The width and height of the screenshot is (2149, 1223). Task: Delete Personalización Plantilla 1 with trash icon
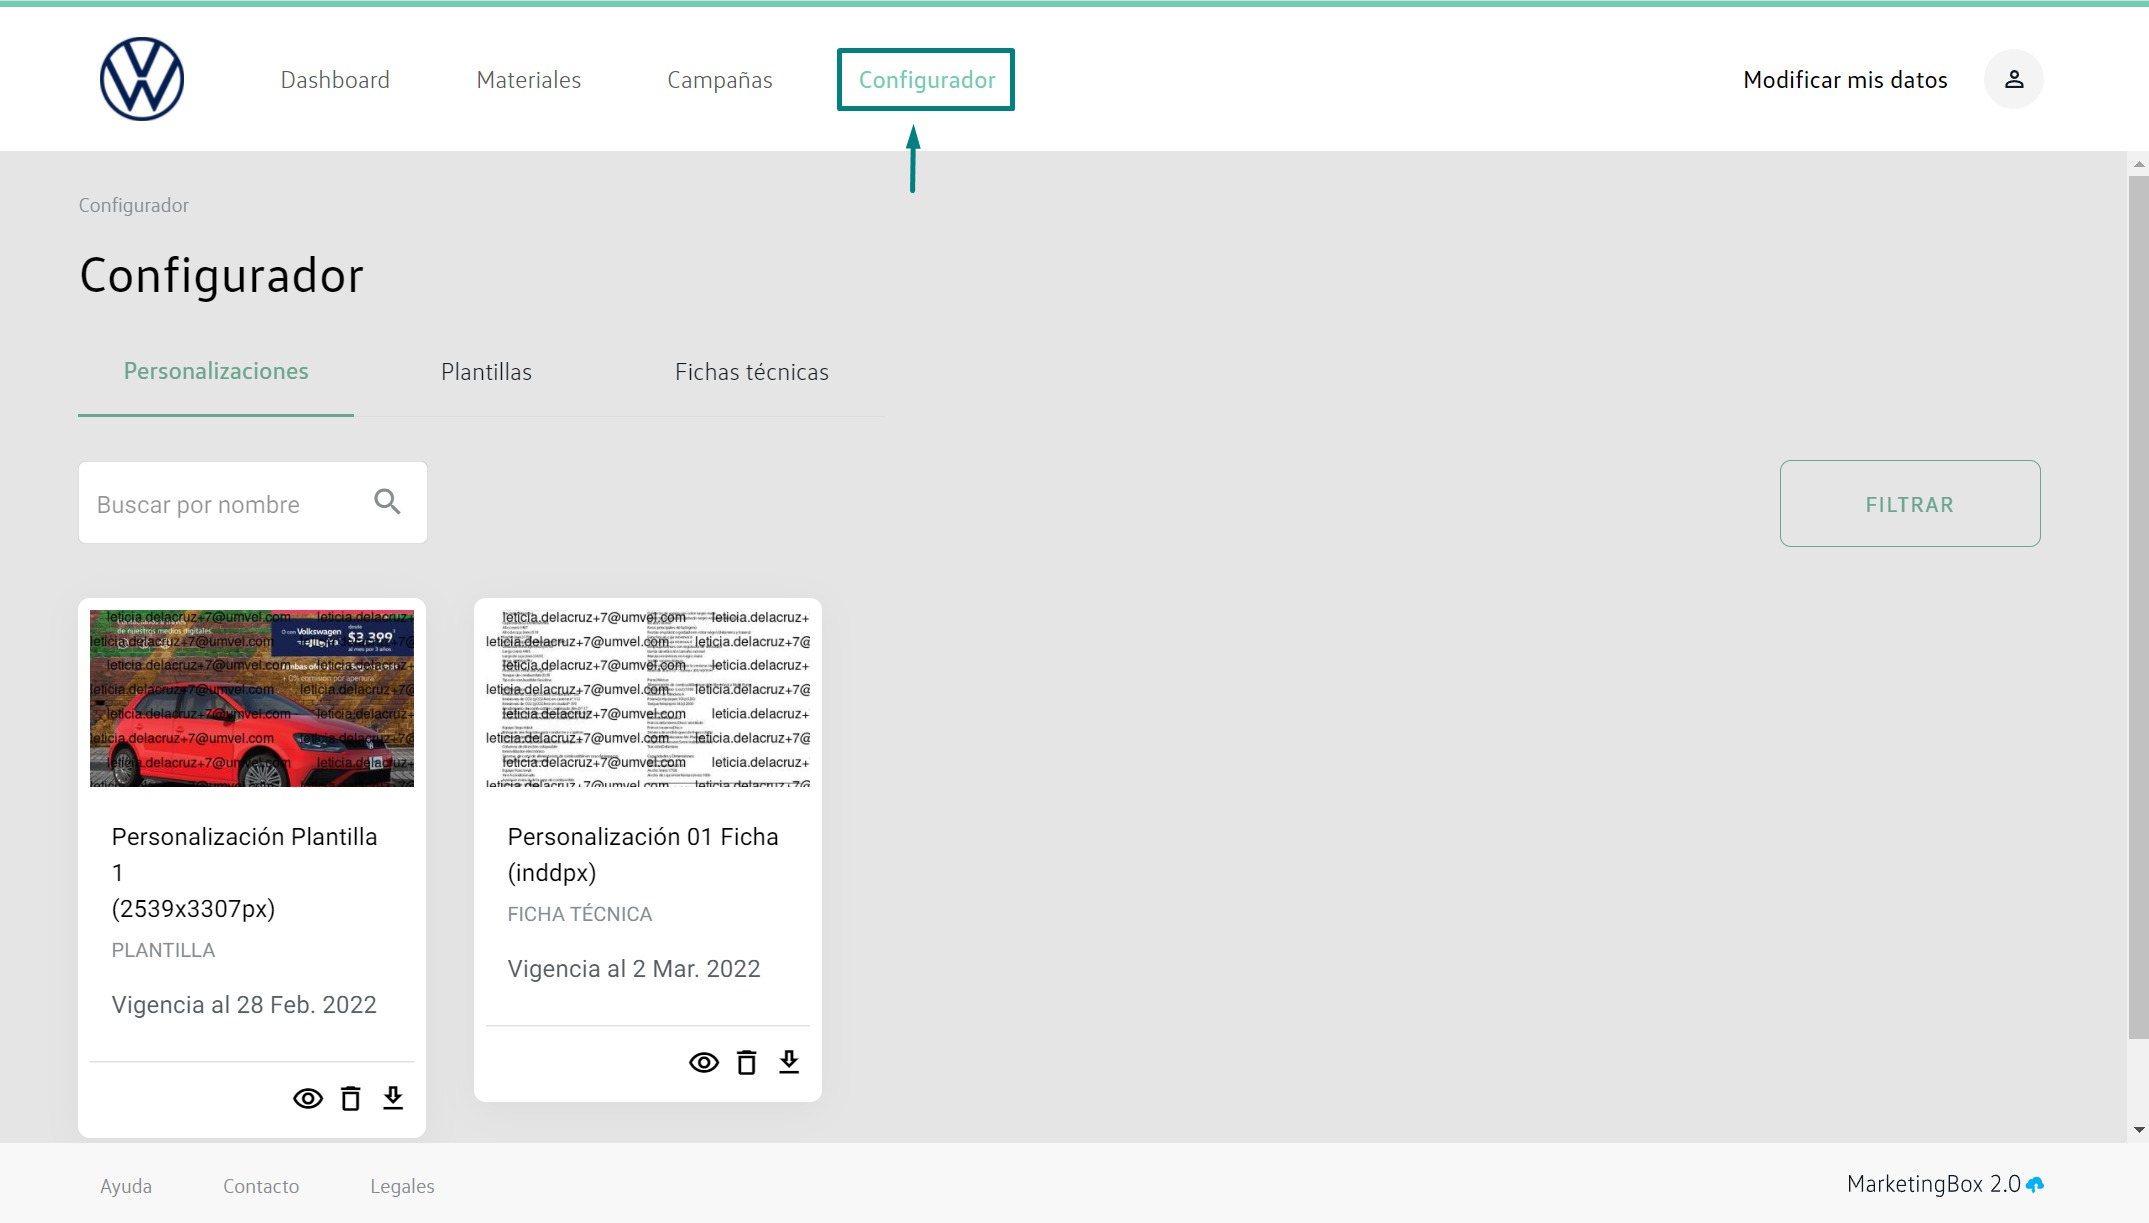pyautogui.click(x=351, y=1099)
